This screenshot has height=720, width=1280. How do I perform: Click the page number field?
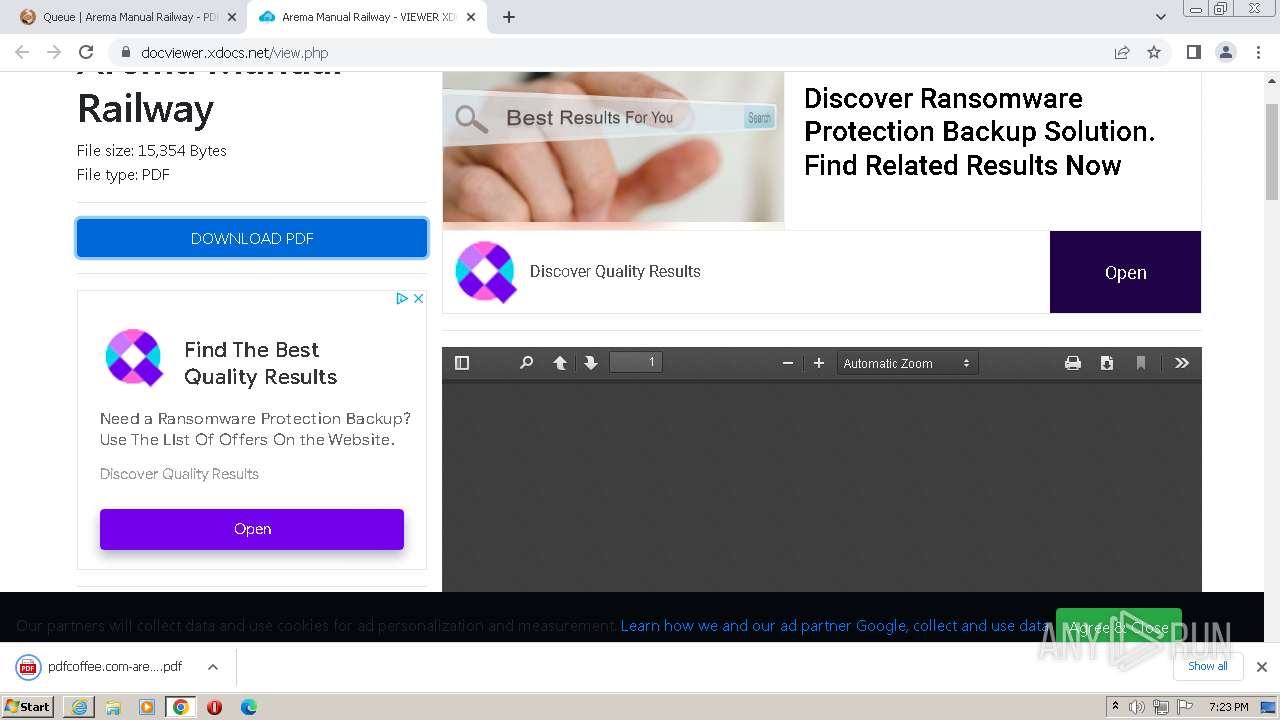[636, 362]
